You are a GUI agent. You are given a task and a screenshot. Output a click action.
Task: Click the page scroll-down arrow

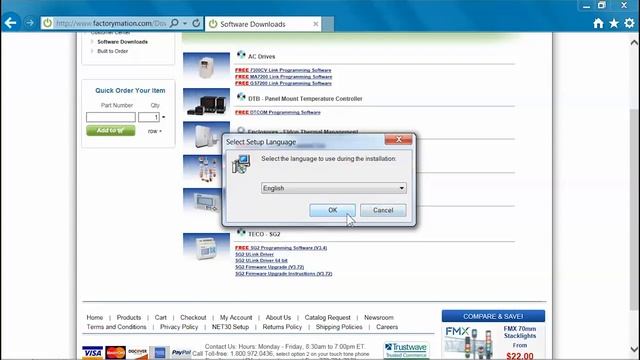tap(634, 350)
